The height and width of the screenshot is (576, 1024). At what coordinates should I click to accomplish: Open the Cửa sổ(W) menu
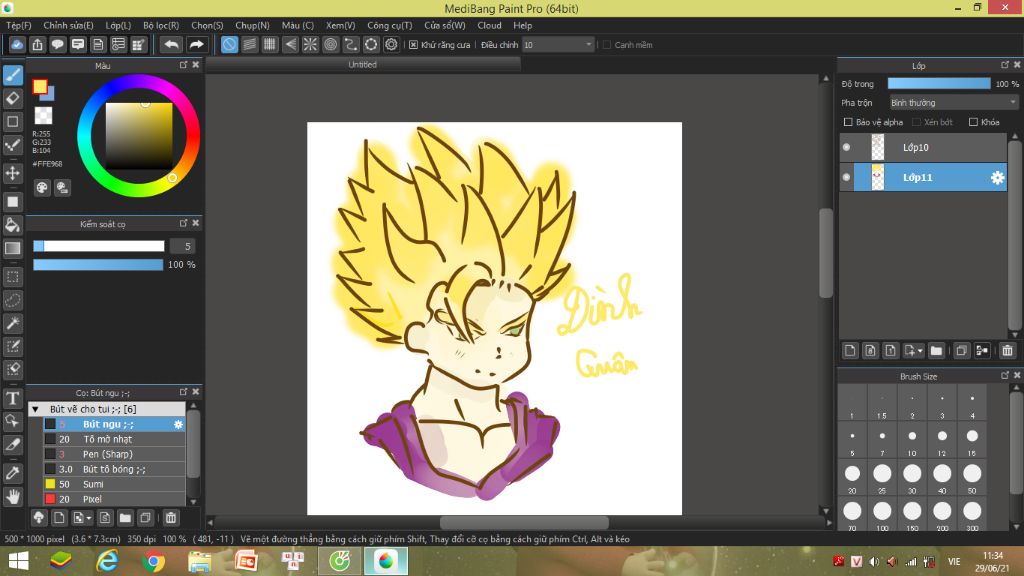pyautogui.click(x=445, y=25)
